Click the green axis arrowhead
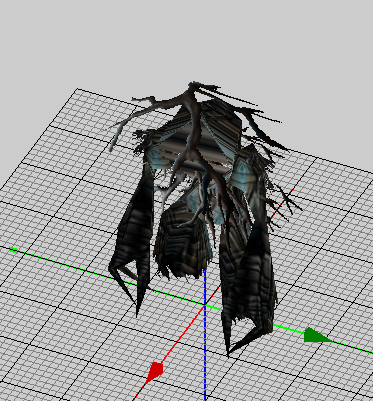This screenshot has height=401, width=373. pyautogui.click(x=317, y=335)
